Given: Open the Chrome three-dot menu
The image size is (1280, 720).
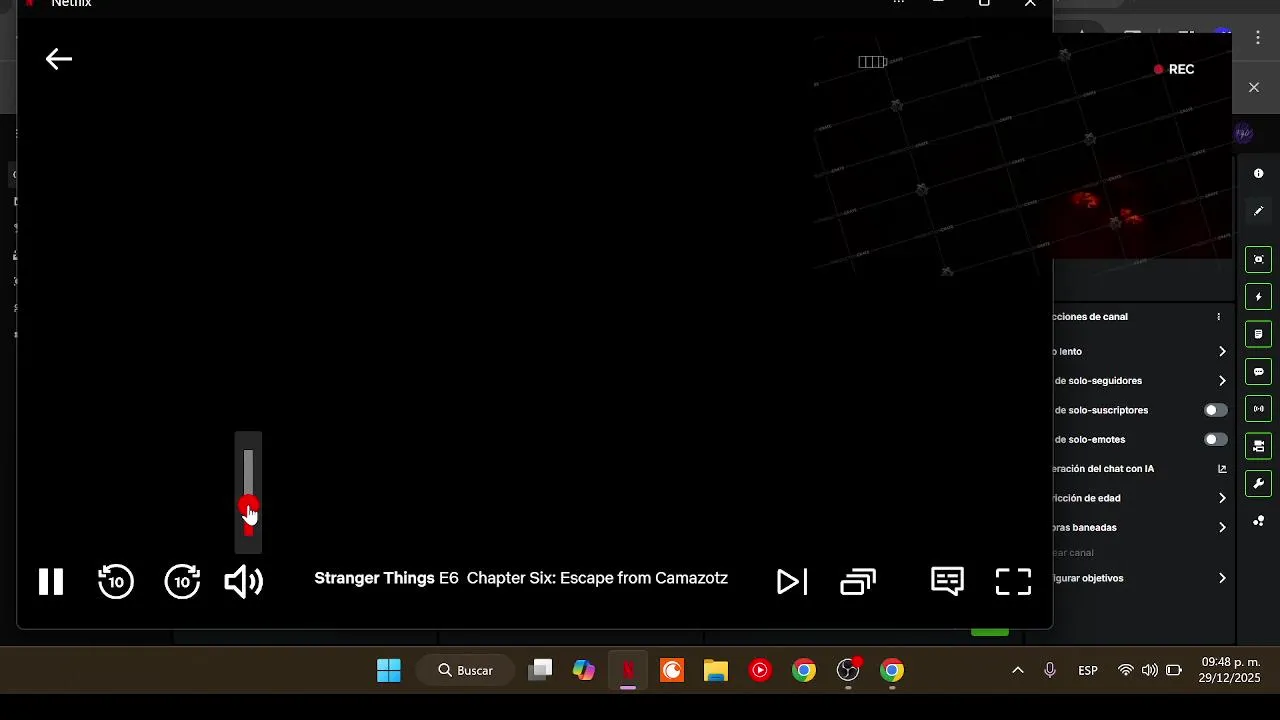Looking at the screenshot, I should click(x=1258, y=39).
